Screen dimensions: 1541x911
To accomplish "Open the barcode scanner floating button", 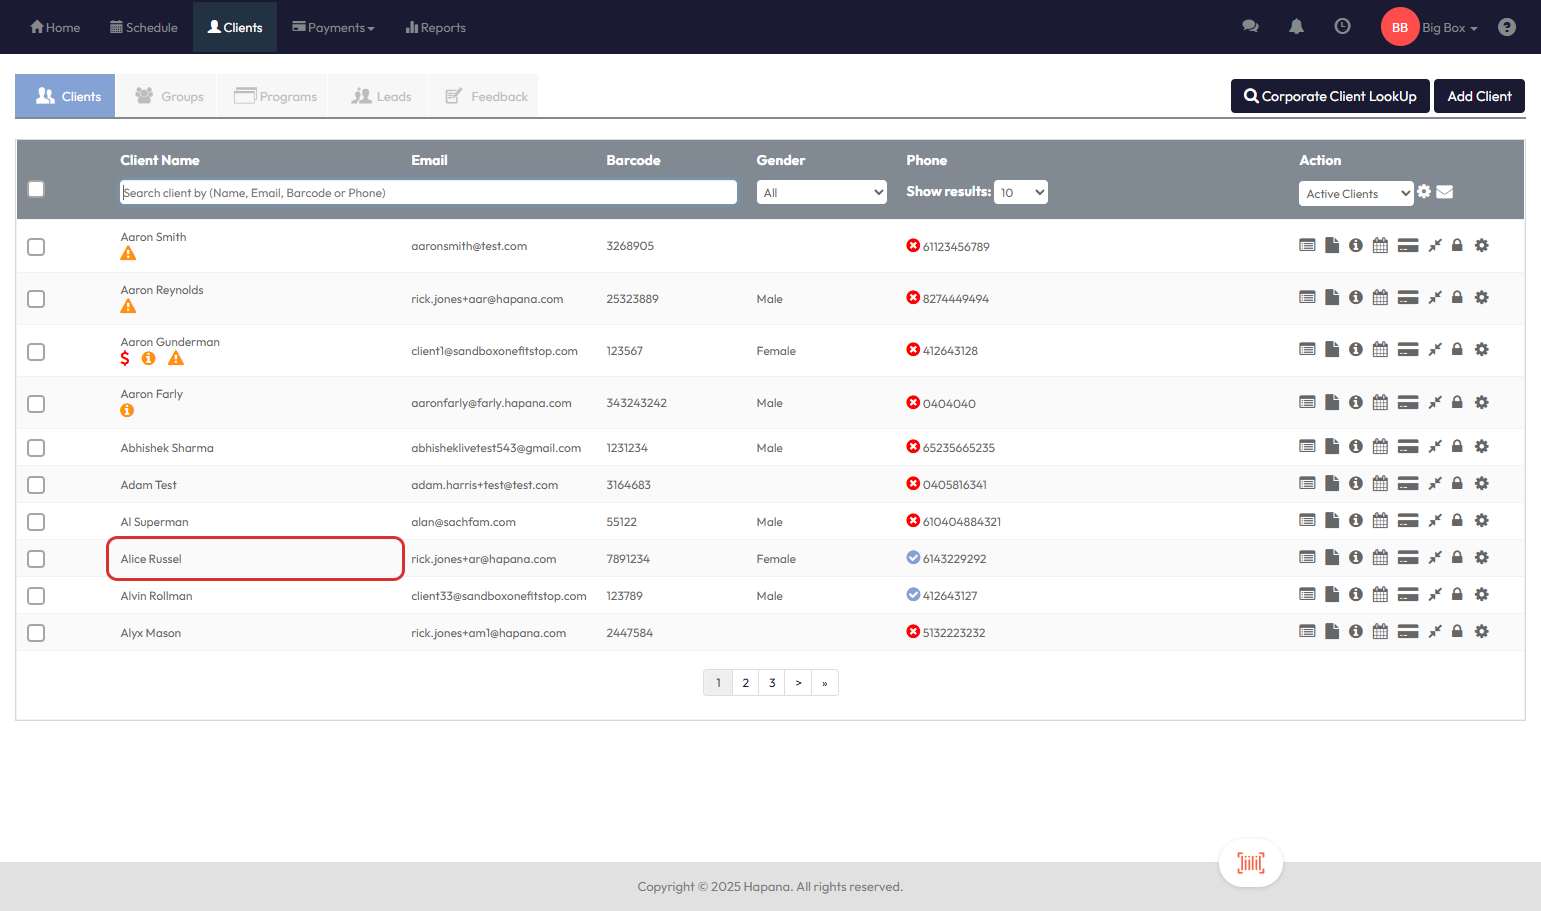I will [1250, 862].
